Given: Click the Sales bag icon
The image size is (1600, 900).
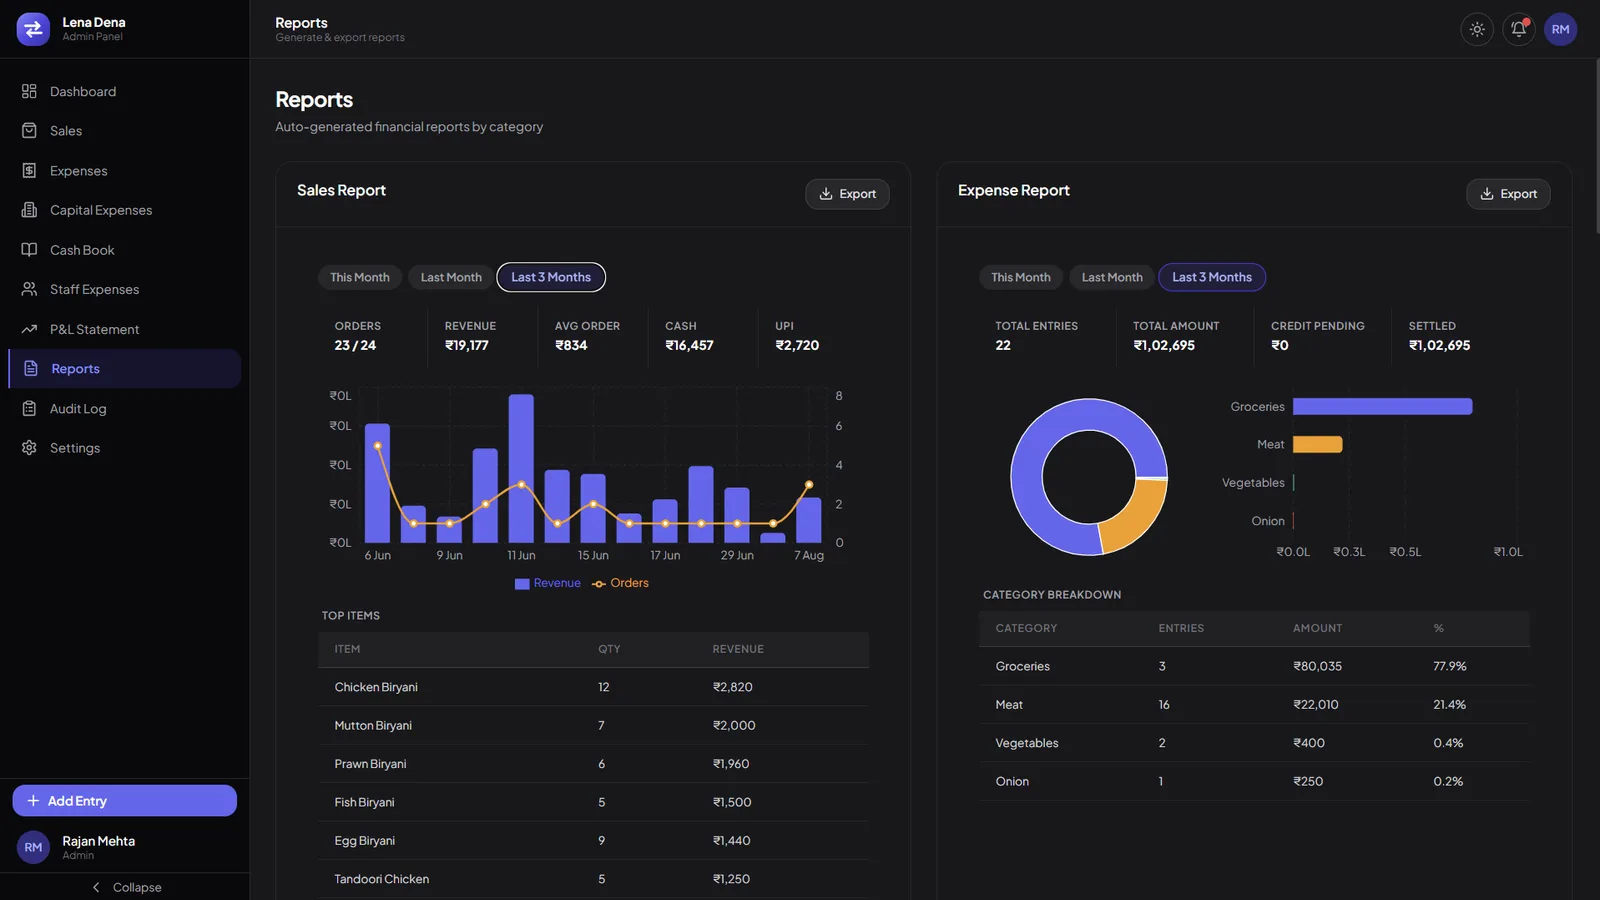Looking at the screenshot, I should click(29, 131).
